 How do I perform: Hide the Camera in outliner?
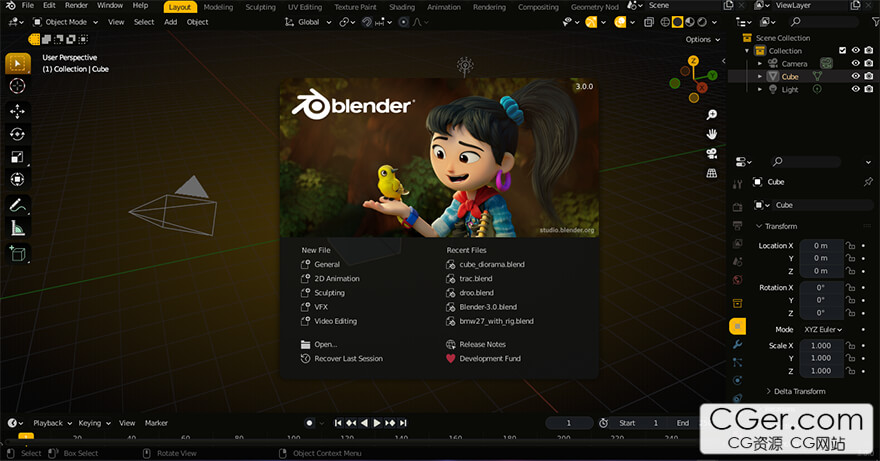(x=855, y=63)
